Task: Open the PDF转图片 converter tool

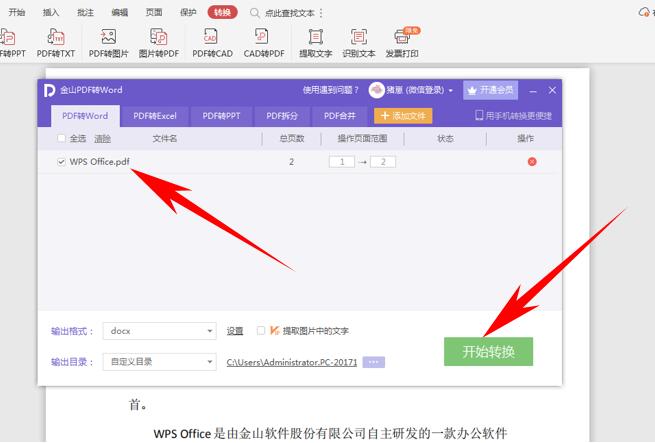Action: 108,43
